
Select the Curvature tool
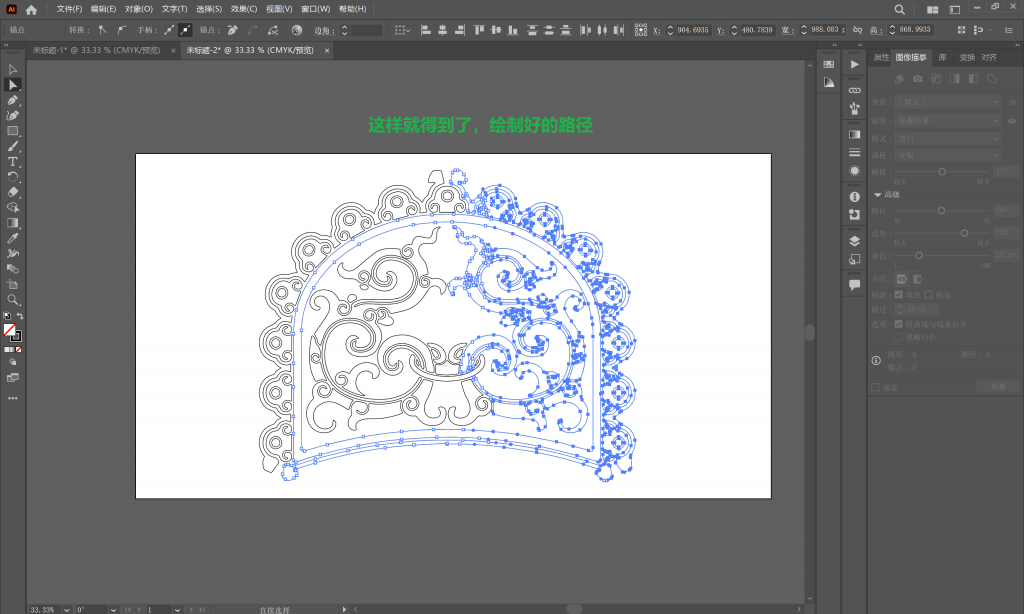12,116
